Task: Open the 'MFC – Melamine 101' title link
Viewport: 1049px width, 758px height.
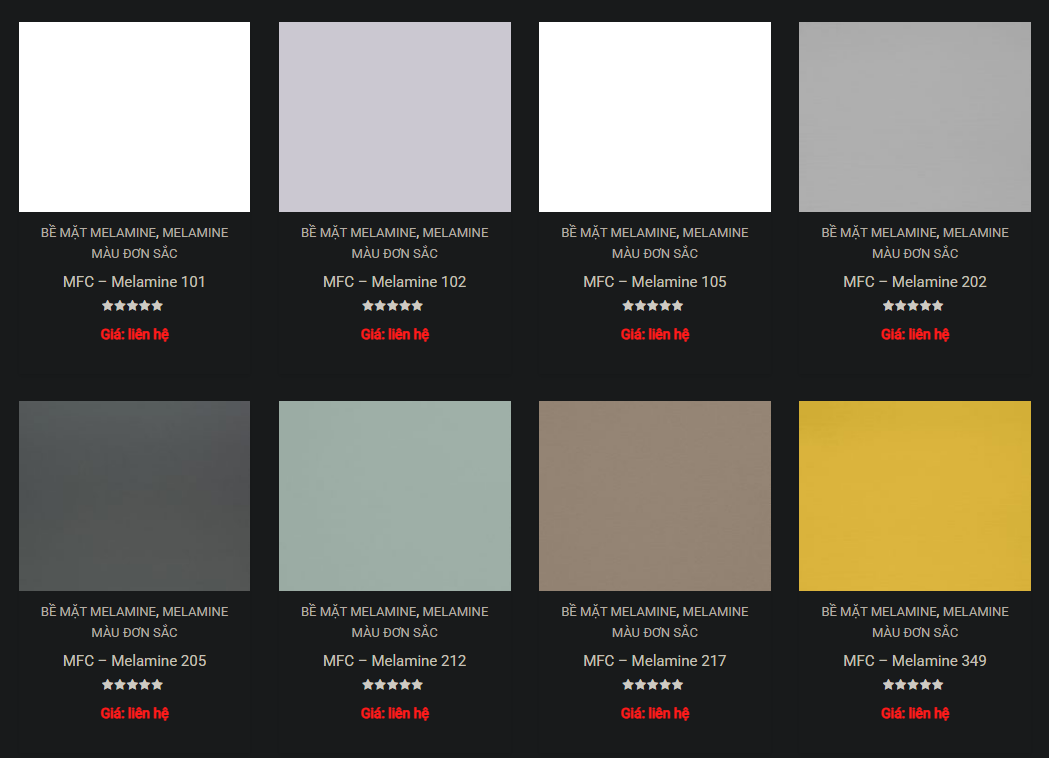Action: tap(134, 282)
